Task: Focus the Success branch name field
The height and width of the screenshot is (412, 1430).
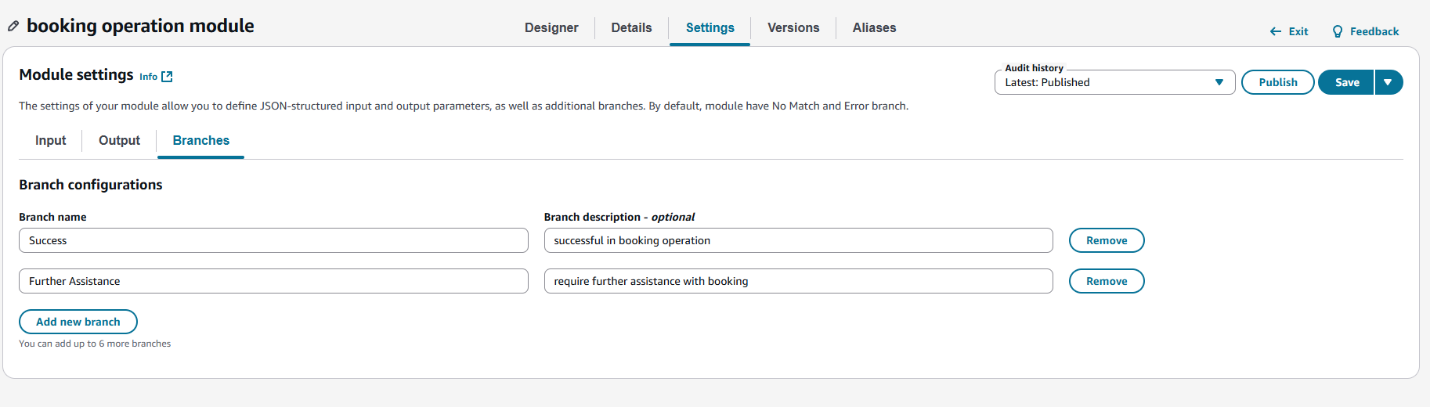Action: pos(273,241)
